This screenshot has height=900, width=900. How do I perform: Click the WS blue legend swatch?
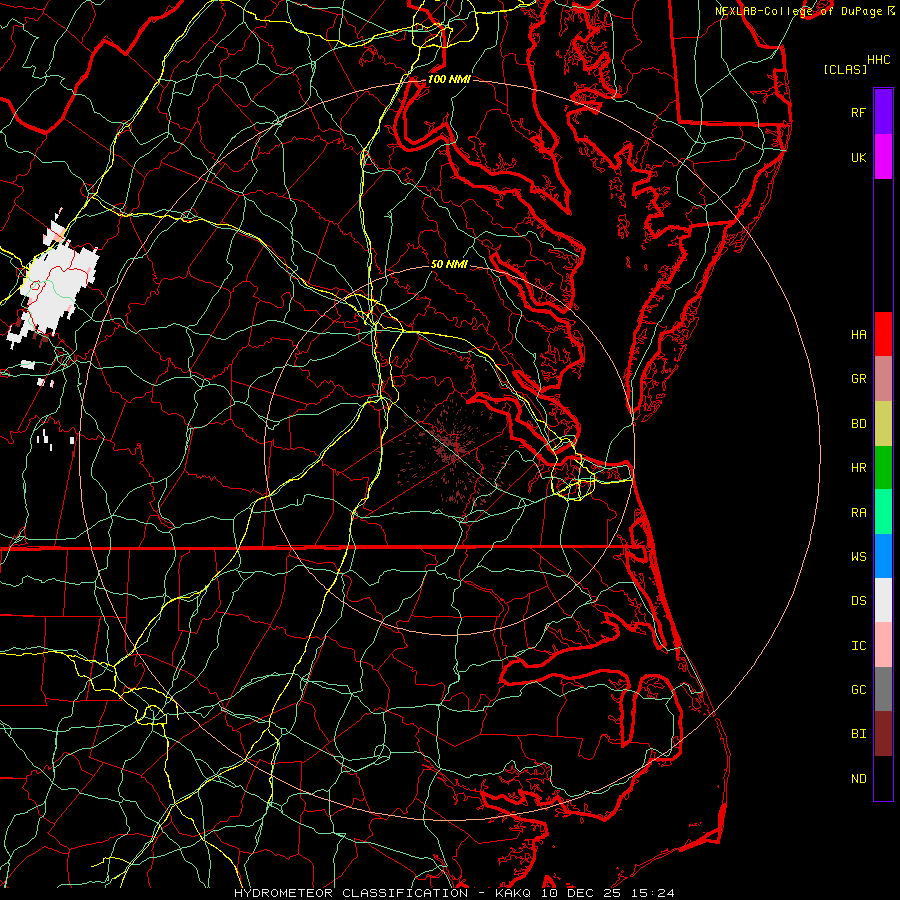click(883, 556)
